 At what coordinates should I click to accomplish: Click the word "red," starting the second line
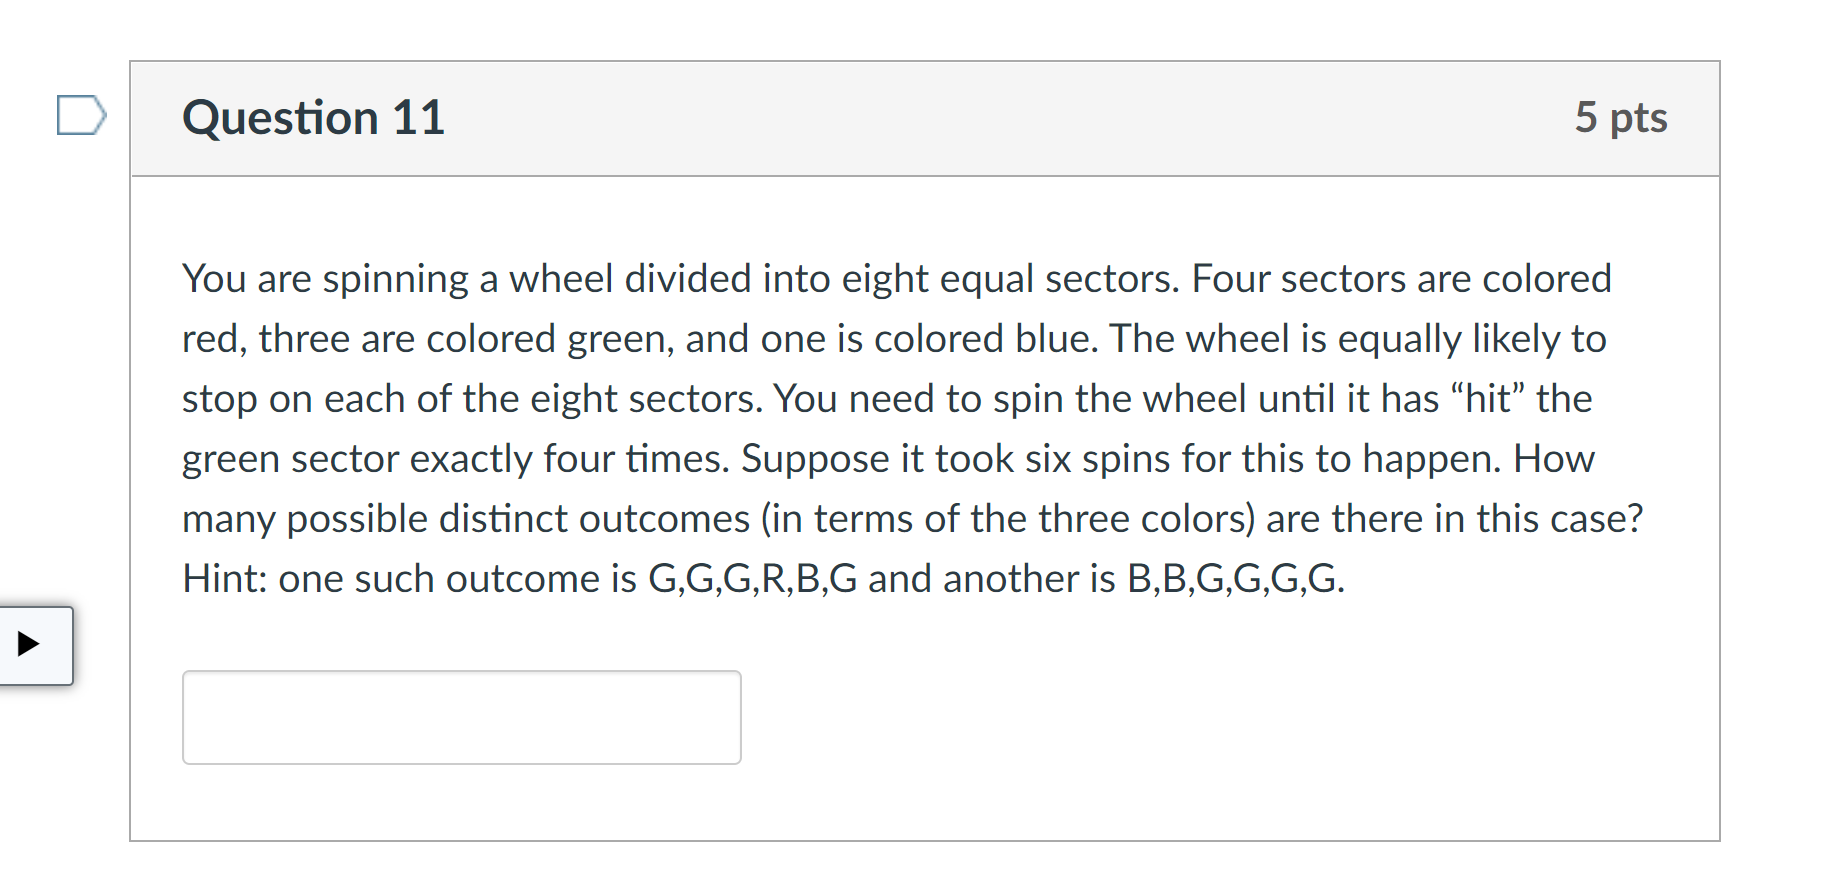(x=214, y=339)
